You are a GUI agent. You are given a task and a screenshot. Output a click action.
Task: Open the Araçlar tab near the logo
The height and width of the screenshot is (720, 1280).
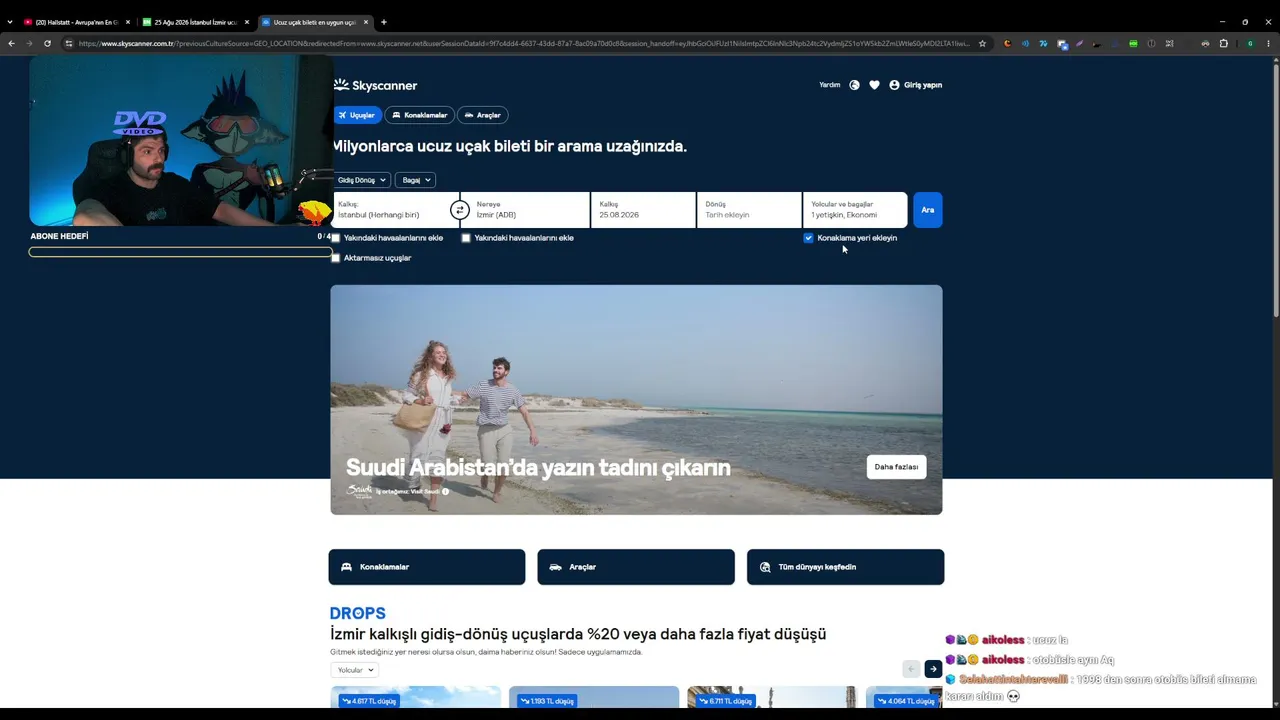click(x=482, y=115)
